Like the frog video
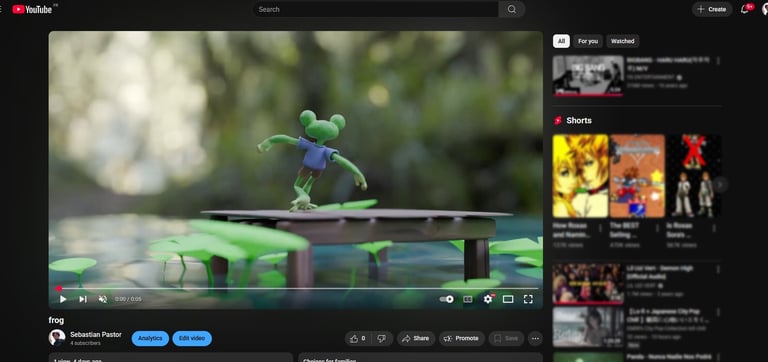The image size is (768, 362). (358, 338)
